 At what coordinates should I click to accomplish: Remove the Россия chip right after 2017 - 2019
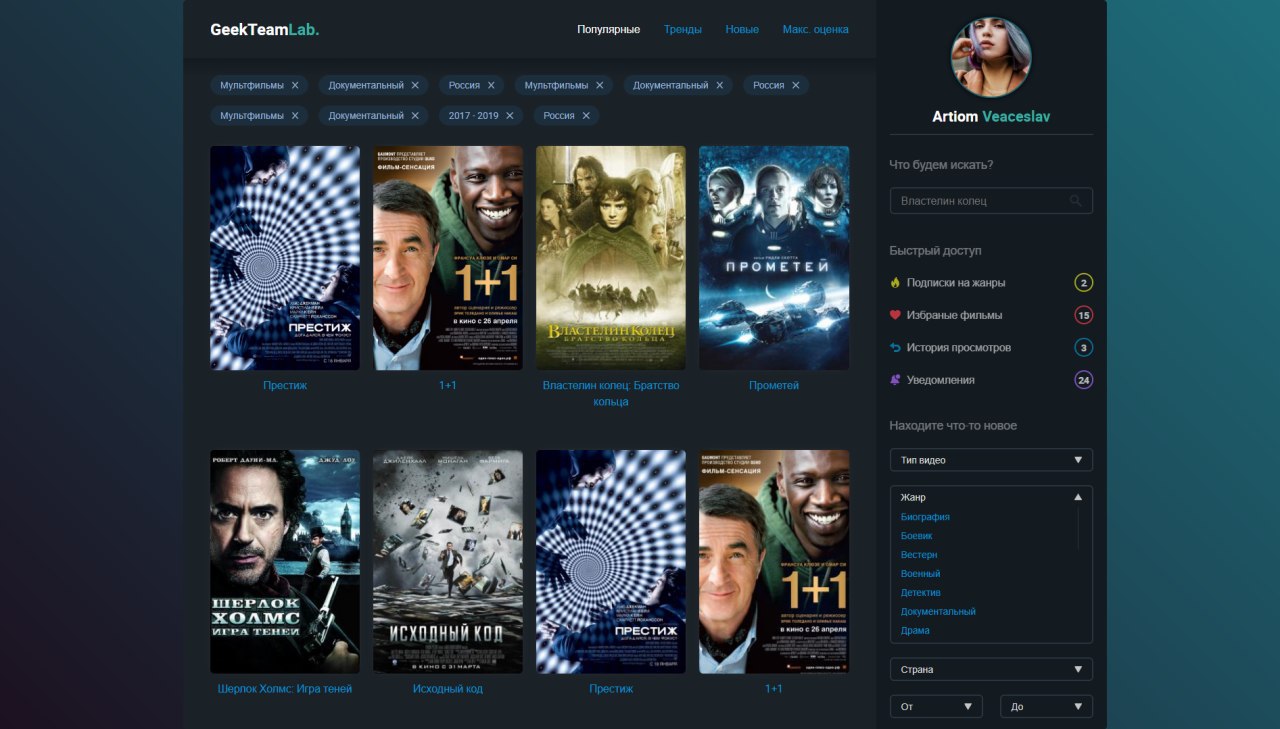click(x=585, y=116)
